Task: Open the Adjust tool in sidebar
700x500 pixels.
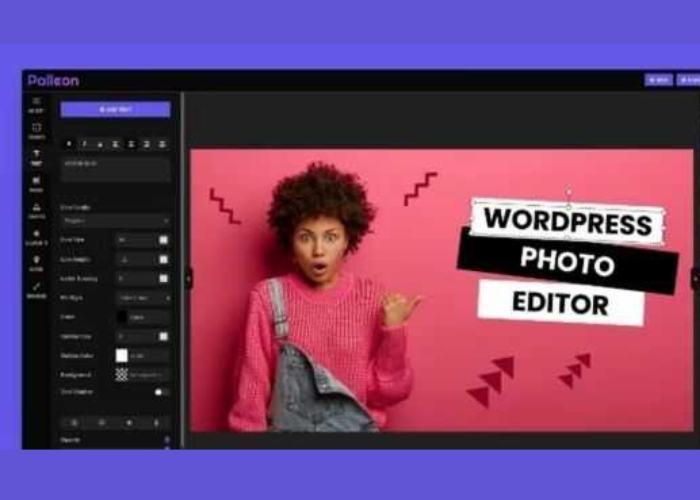Action: (36, 105)
